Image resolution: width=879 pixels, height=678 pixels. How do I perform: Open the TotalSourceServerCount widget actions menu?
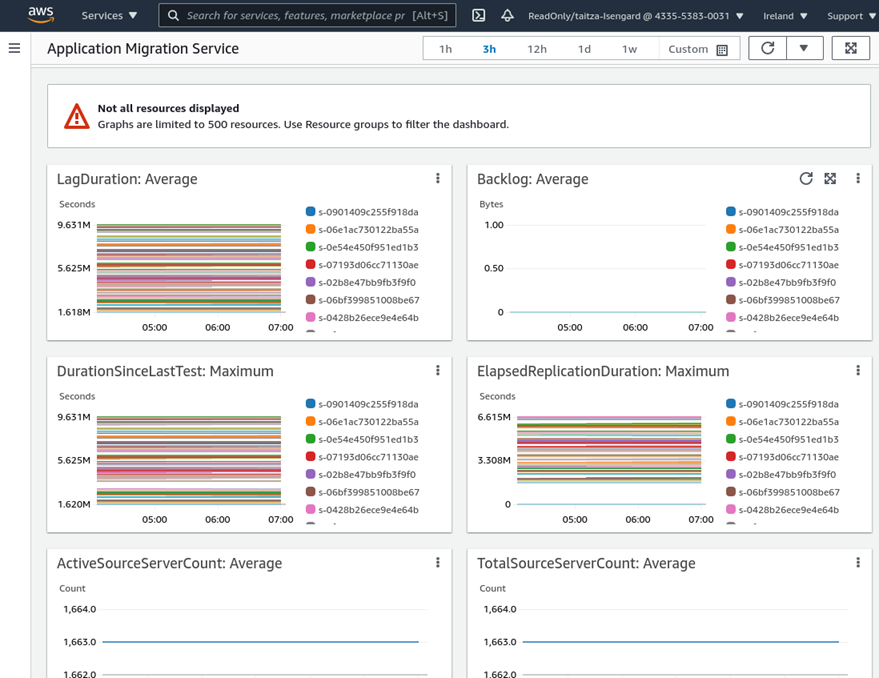(858, 562)
